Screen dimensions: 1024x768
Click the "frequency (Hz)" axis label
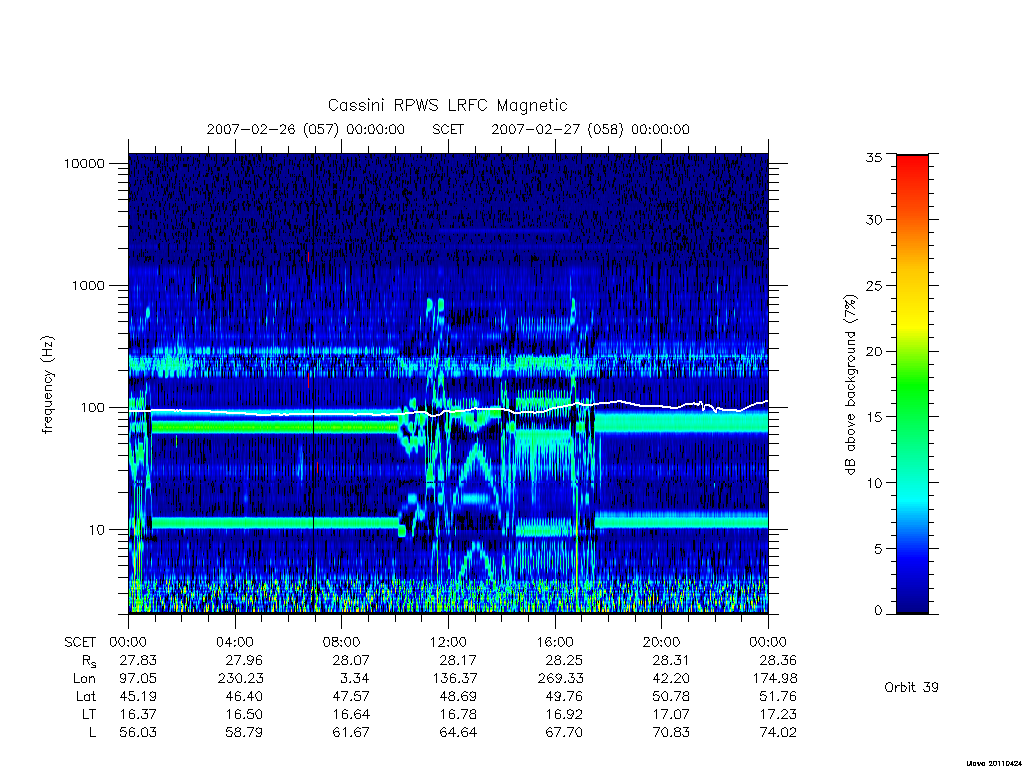click(48, 385)
